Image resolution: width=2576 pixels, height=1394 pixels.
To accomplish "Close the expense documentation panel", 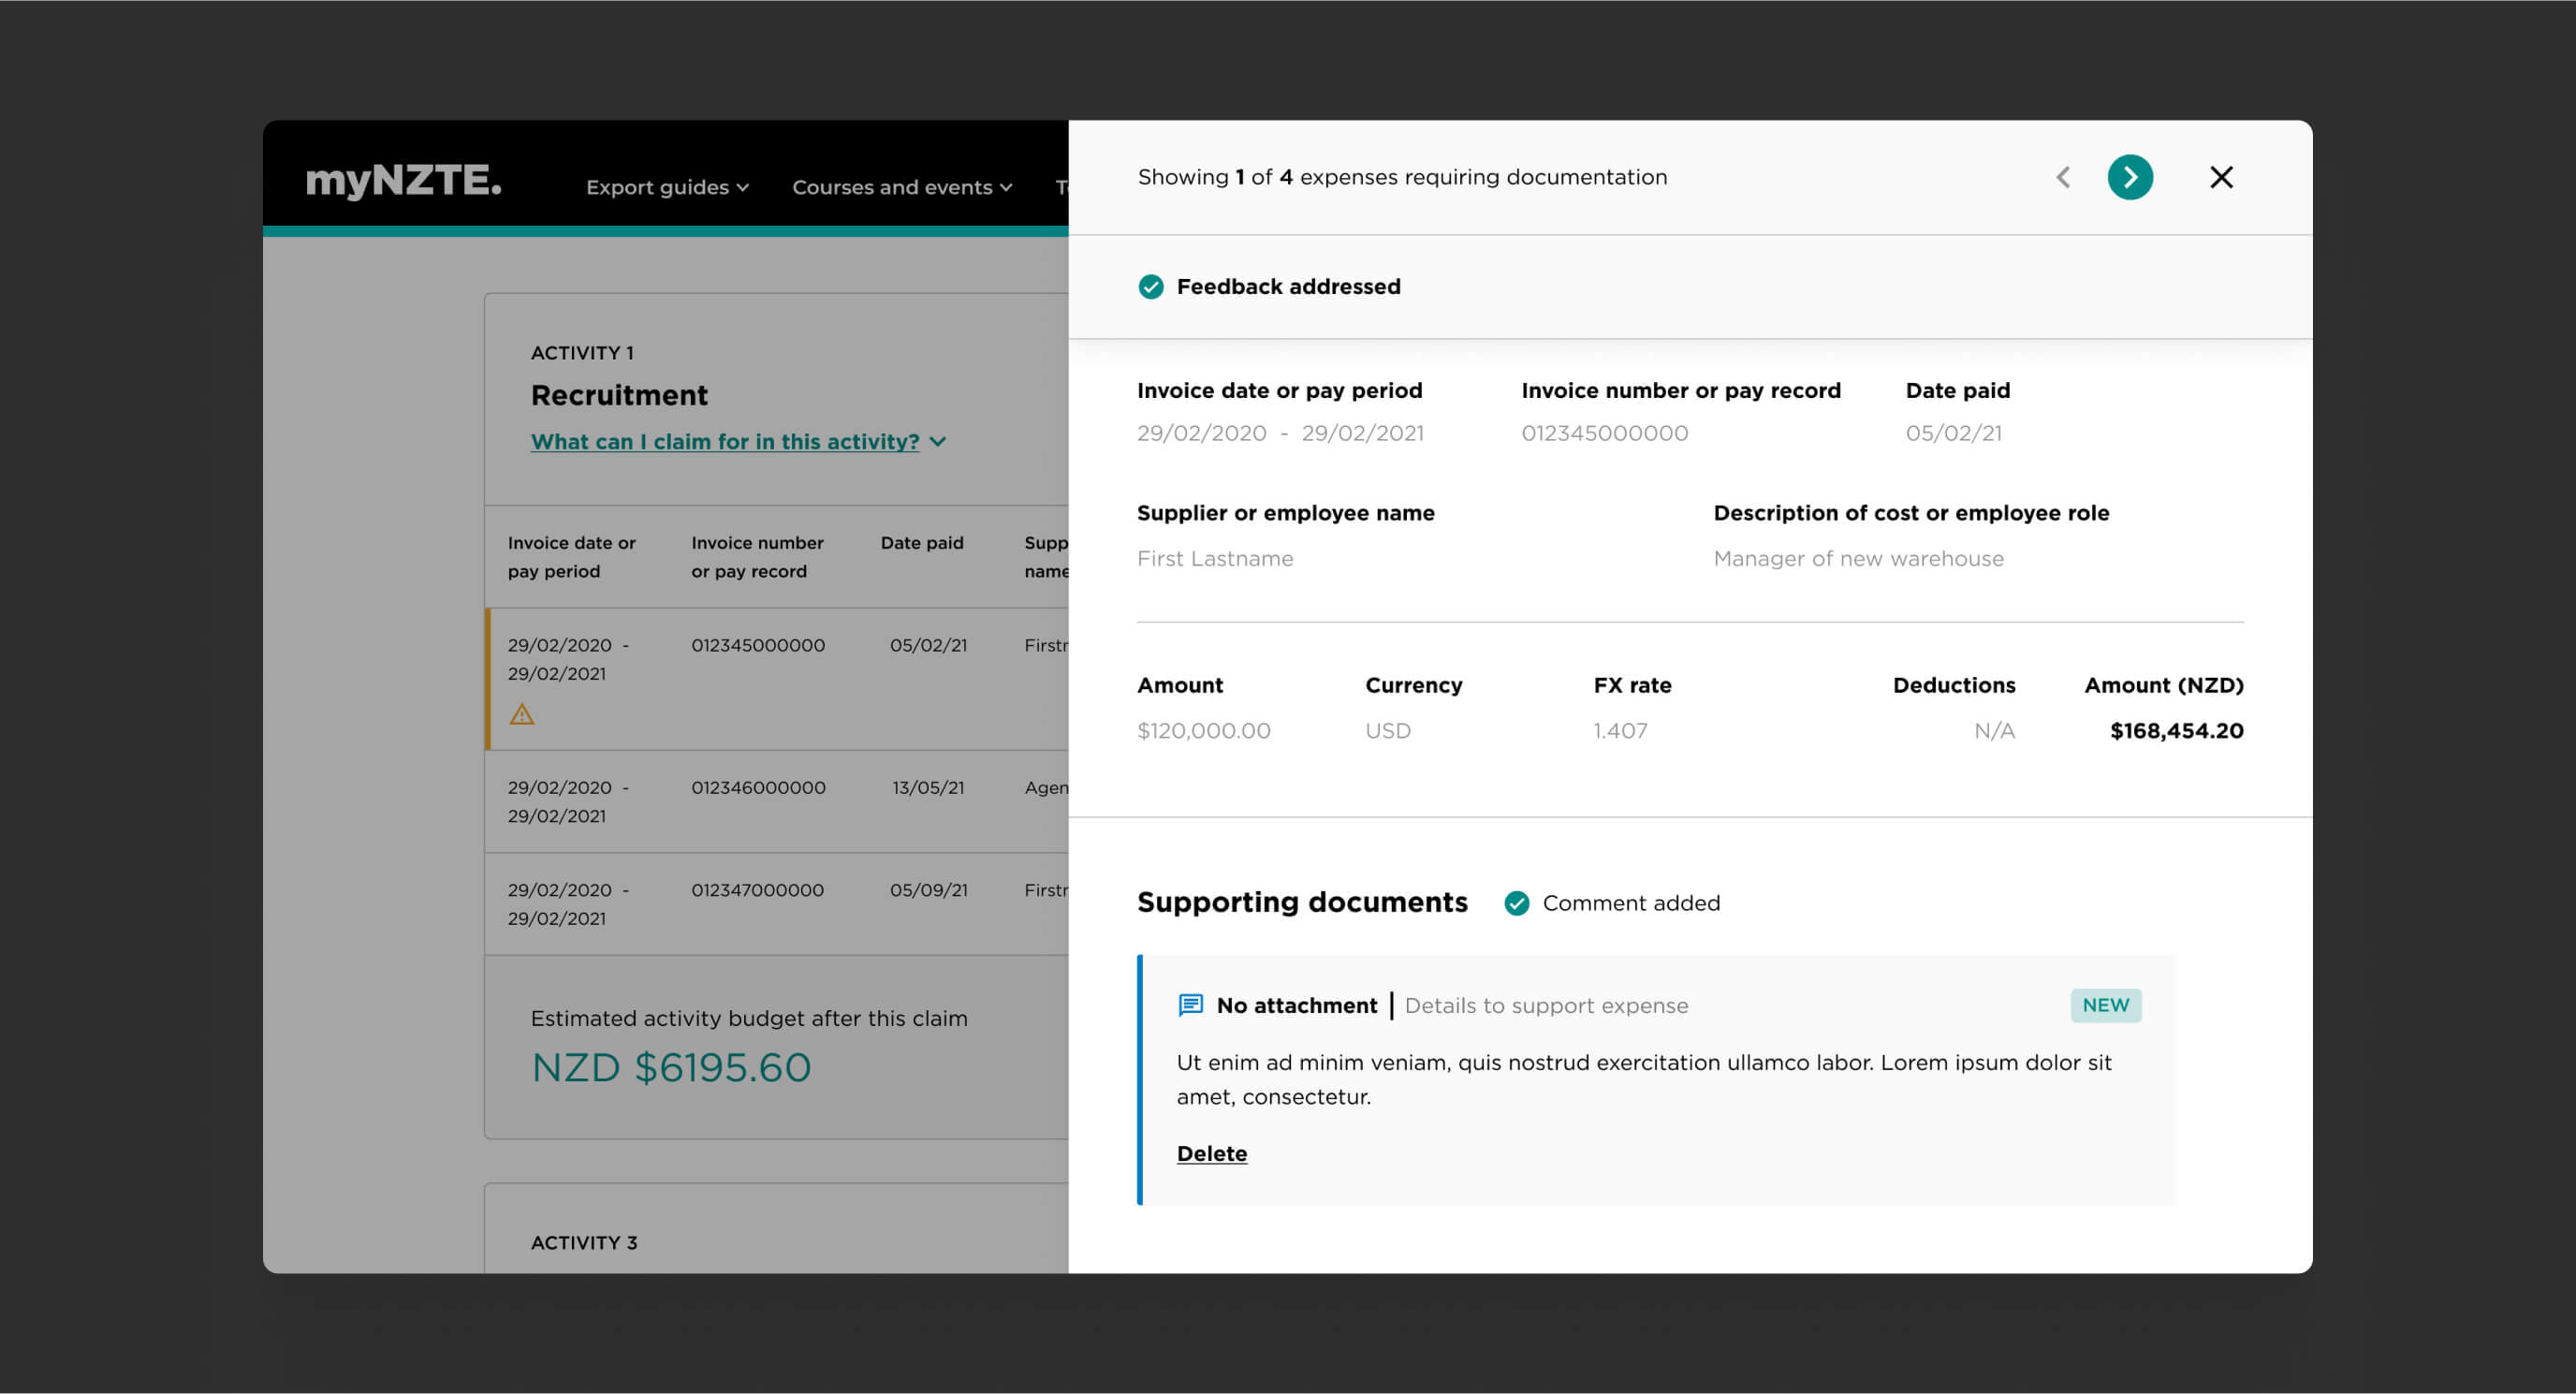I will click(x=2221, y=177).
